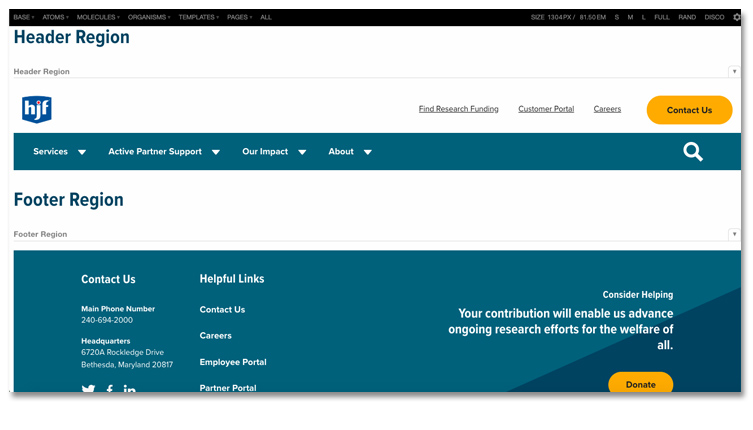The image size is (753, 430).
Task: Open the PAGES menu
Action: tap(239, 17)
